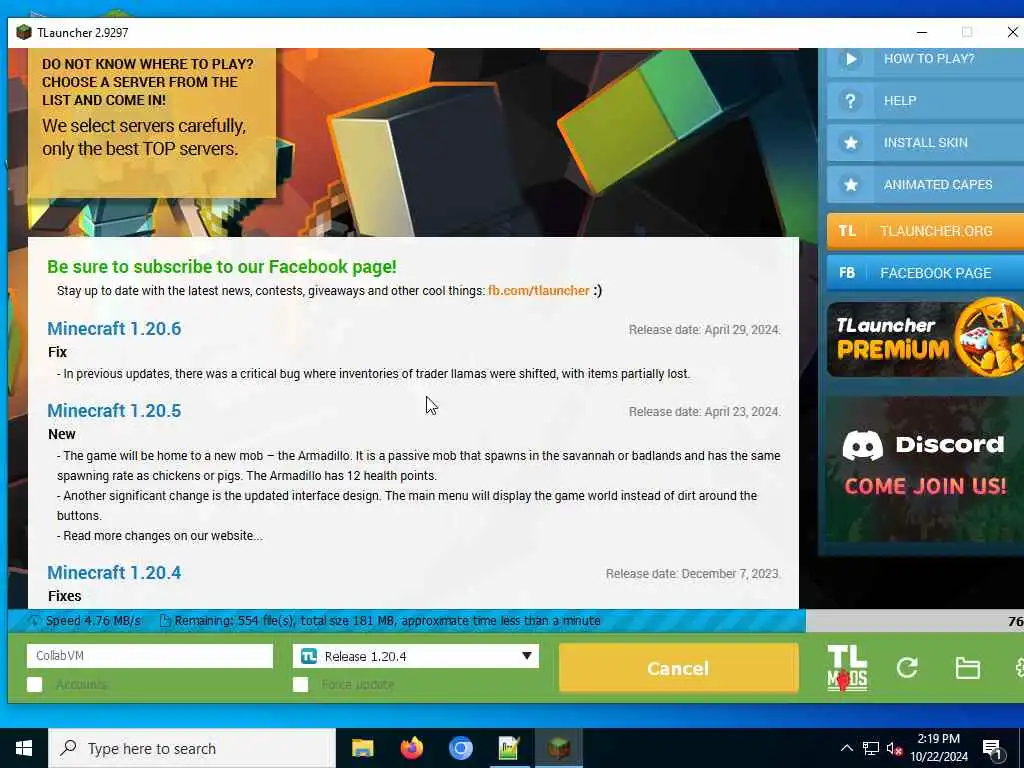
Task: Select TLauncher taskbar icon
Action: 558,748
